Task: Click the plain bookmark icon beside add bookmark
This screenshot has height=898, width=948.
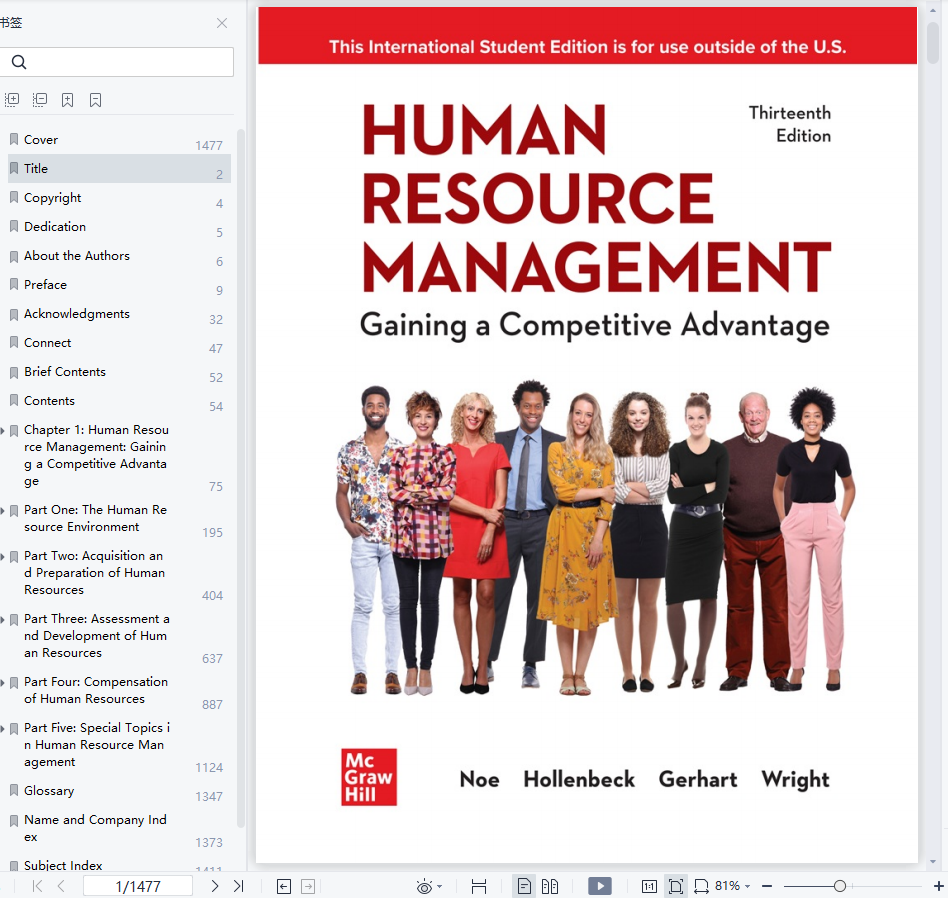Action: 96,100
